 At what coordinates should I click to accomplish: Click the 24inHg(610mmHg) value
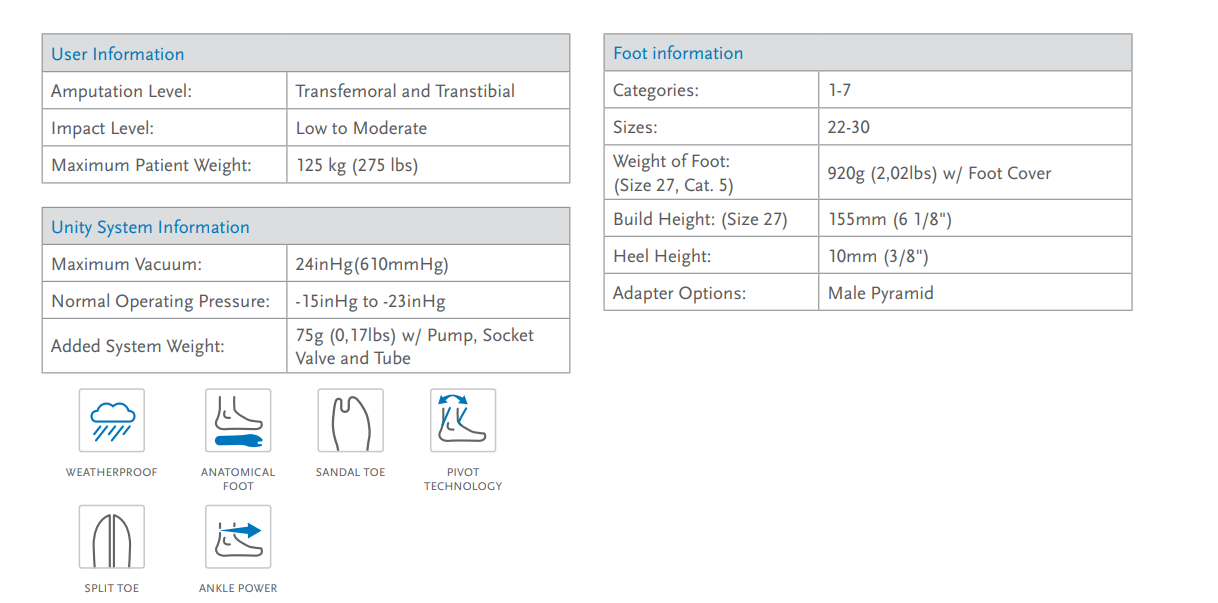point(372,264)
